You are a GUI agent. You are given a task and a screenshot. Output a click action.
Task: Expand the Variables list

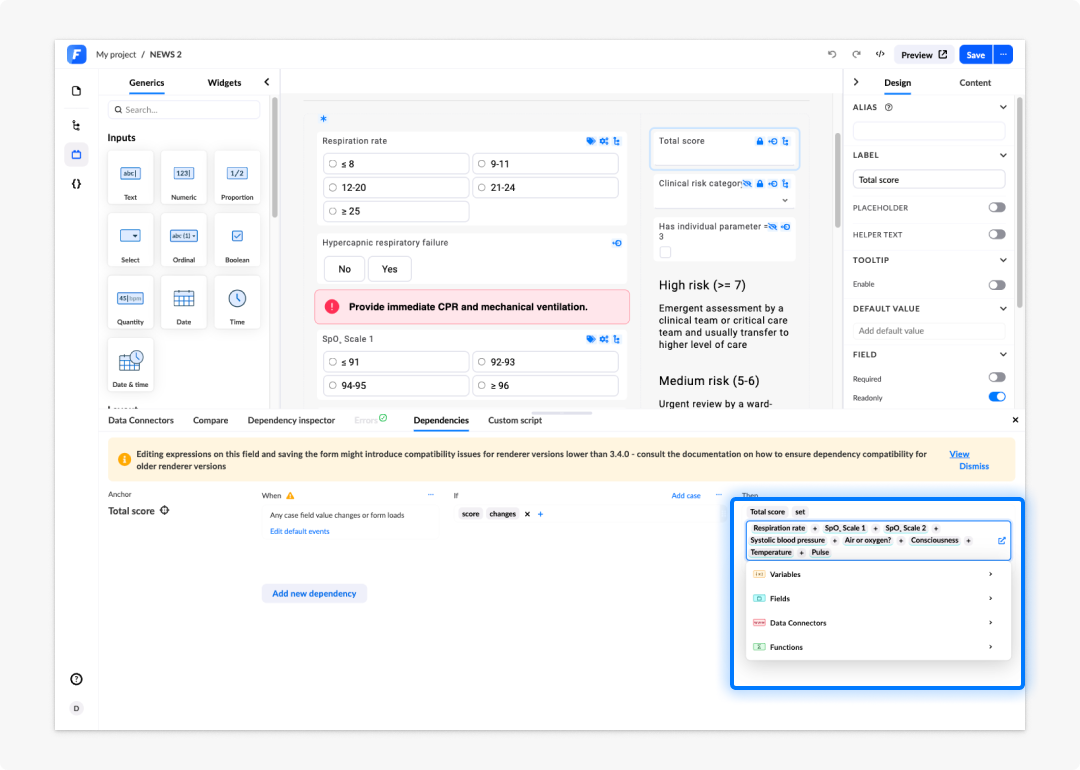tap(878, 574)
